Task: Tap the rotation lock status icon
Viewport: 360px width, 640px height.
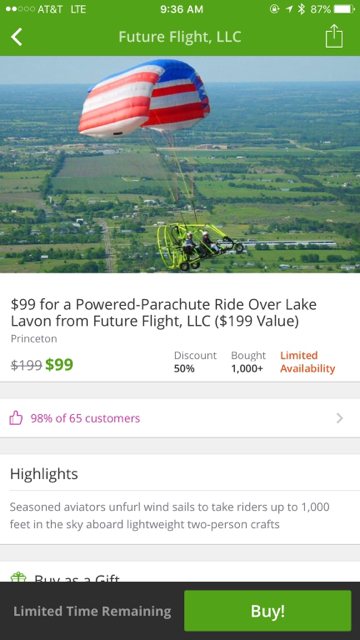Action: point(275,9)
